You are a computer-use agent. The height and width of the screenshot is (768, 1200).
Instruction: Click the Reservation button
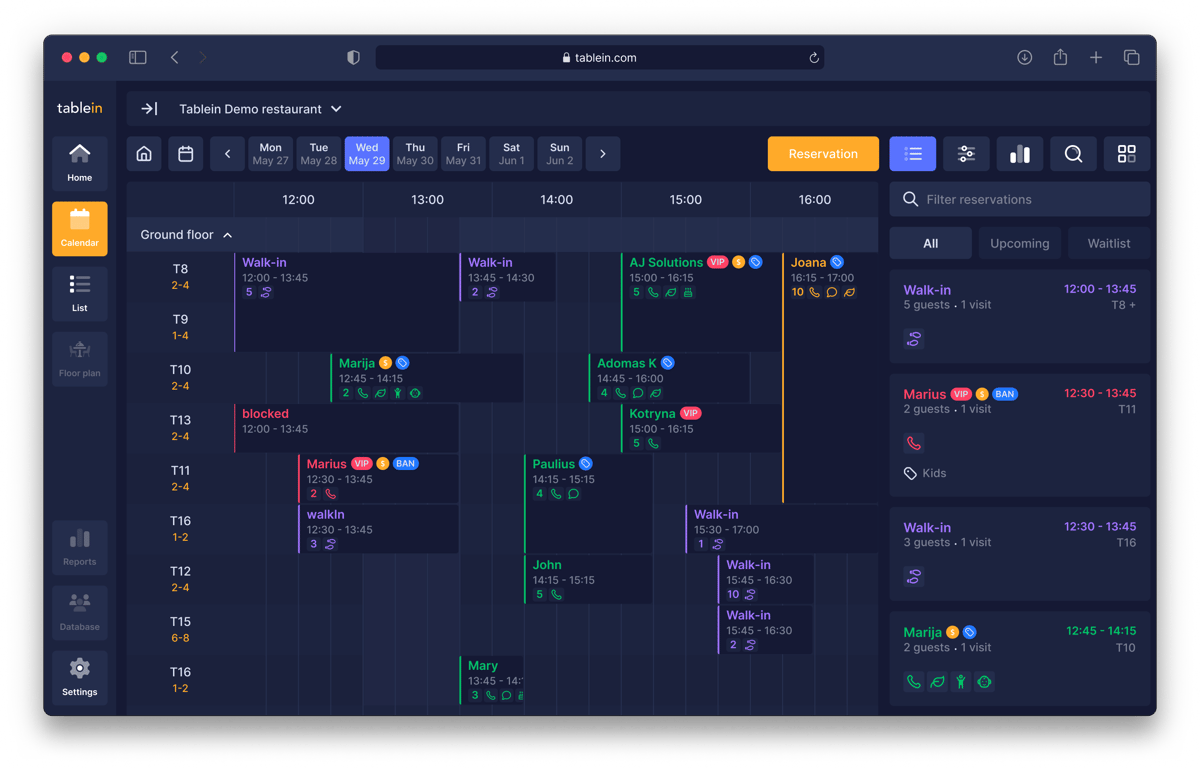coord(823,154)
